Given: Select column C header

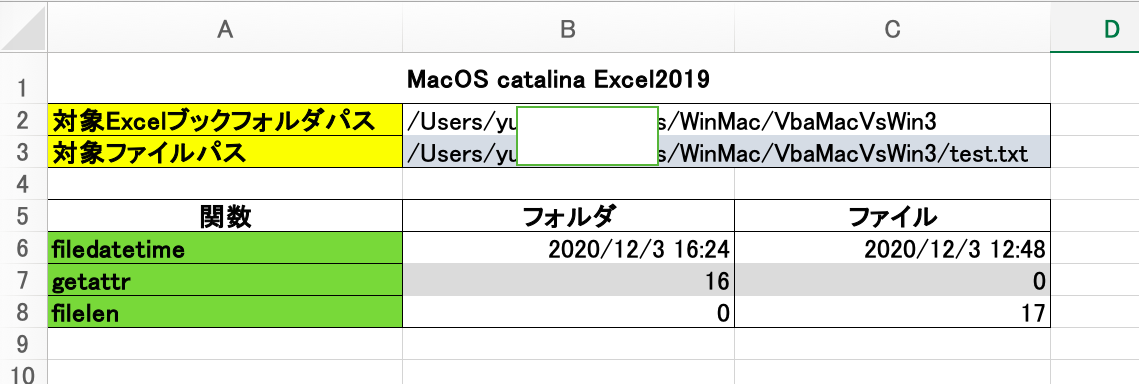Looking at the screenshot, I should point(892,28).
